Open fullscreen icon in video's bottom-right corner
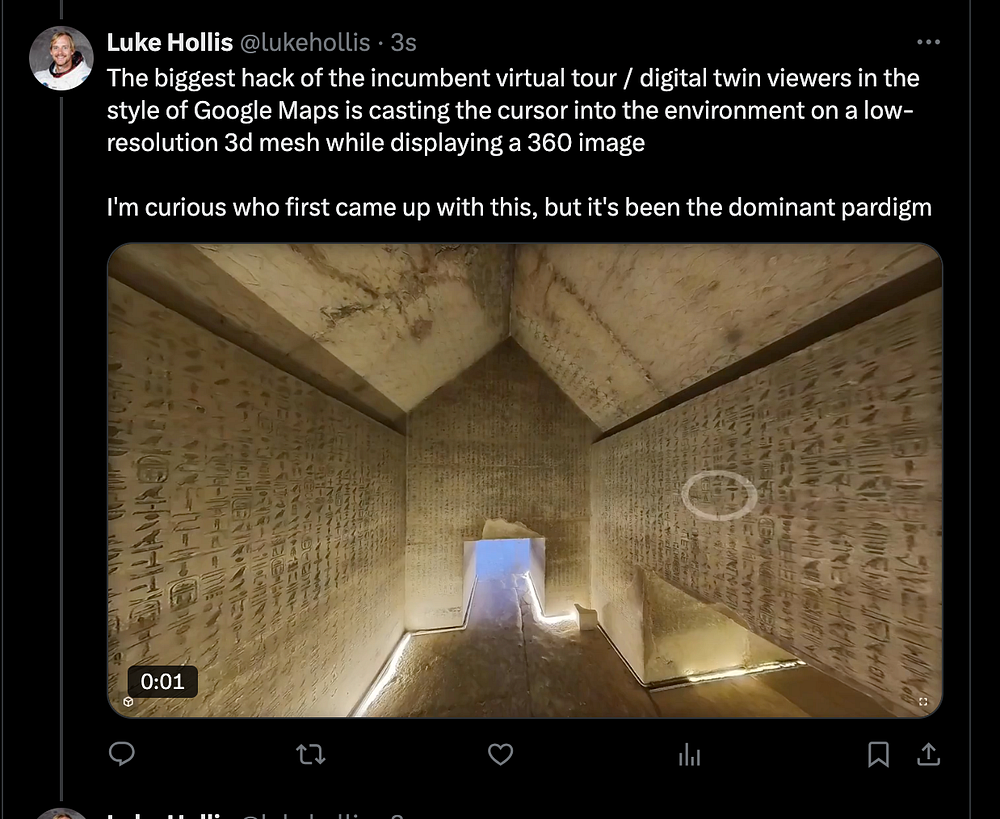Image resolution: width=1000 pixels, height=819 pixels. (923, 702)
